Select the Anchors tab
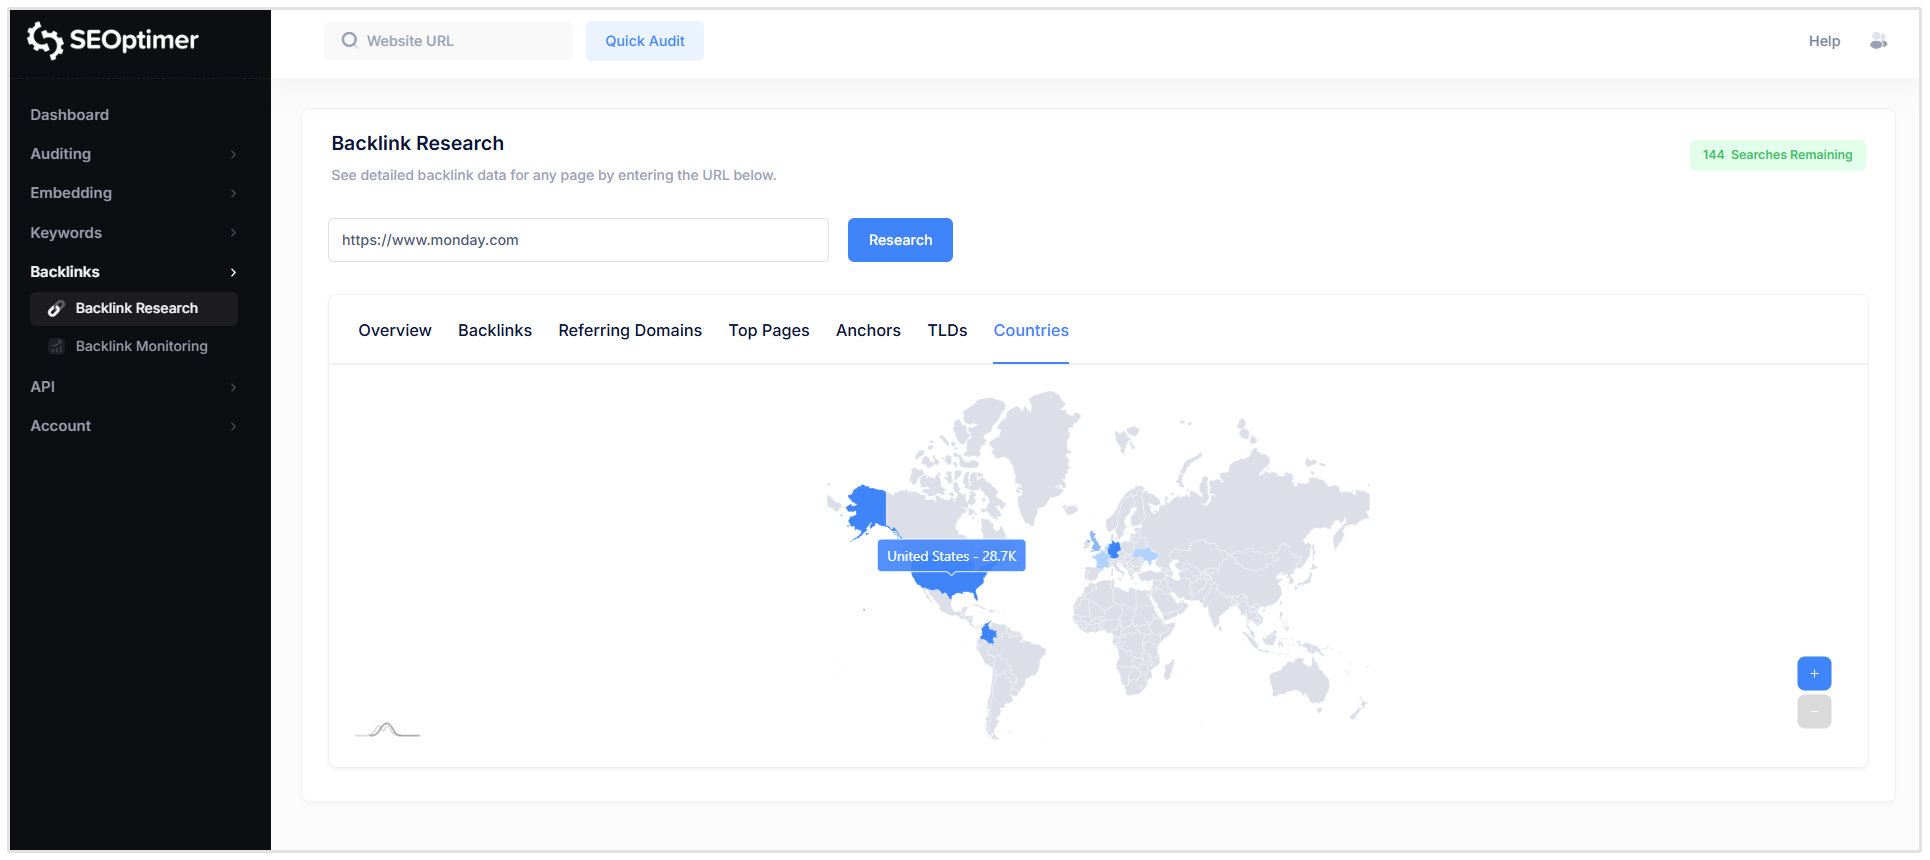This screenshot has height=860, width=1930. coord(868,330)
